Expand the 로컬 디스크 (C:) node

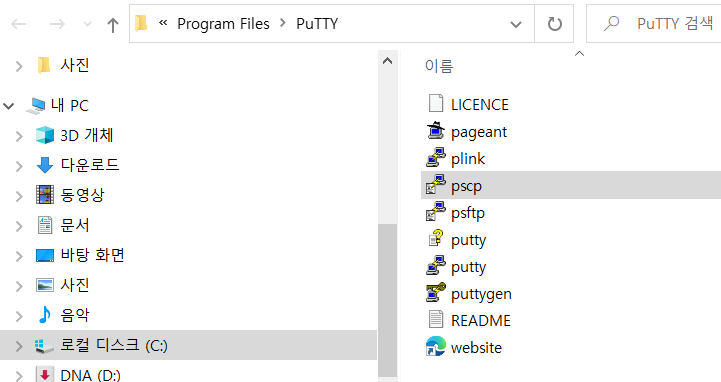point(19,346)
